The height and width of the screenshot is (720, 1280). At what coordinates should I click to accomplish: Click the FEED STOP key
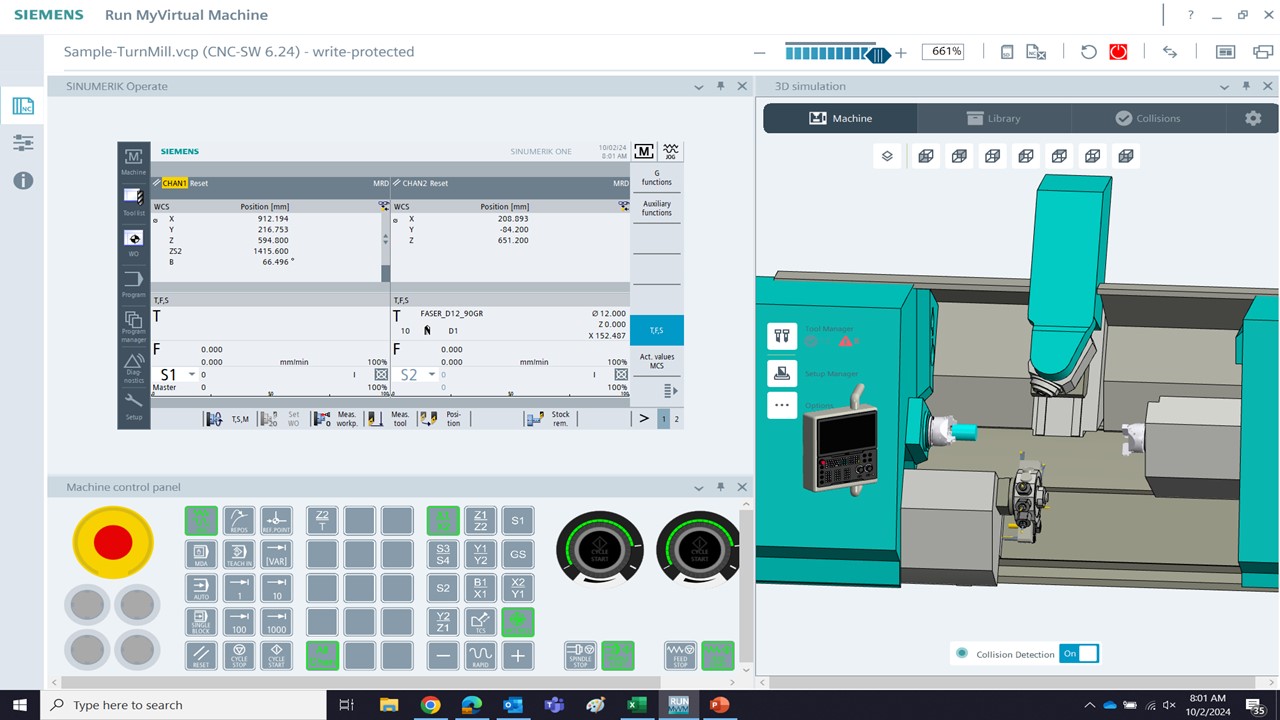coord(680,655)
